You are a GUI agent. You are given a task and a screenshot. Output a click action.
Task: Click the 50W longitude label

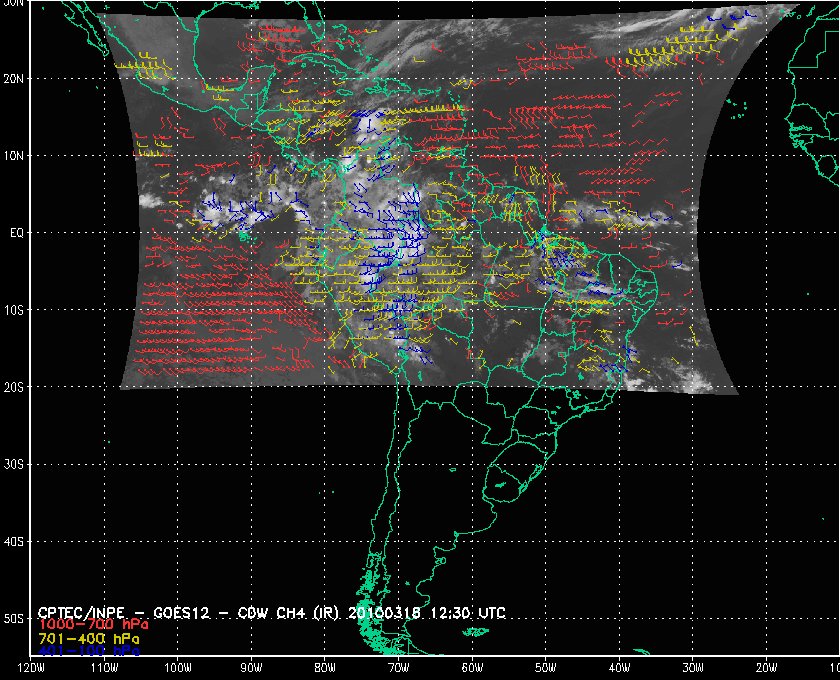click(x=545, y=668)
